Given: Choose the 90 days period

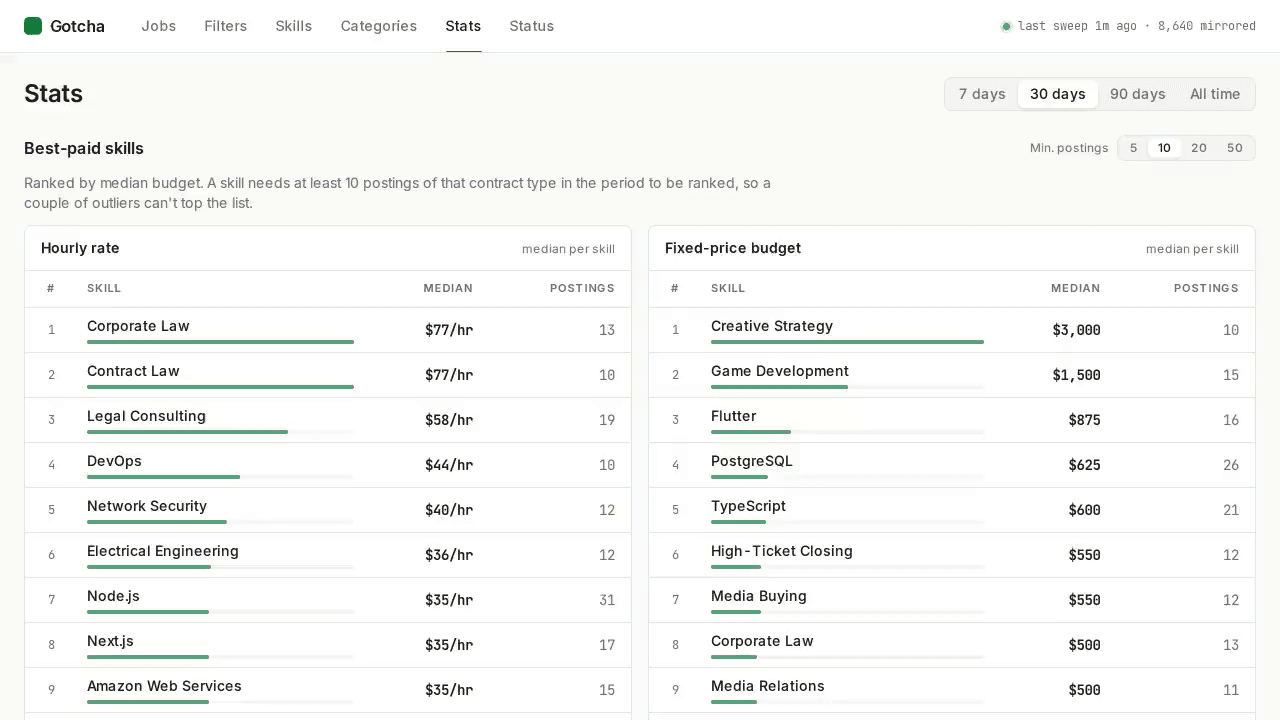Looking at the screenshot, I should tap(1138, 94).
